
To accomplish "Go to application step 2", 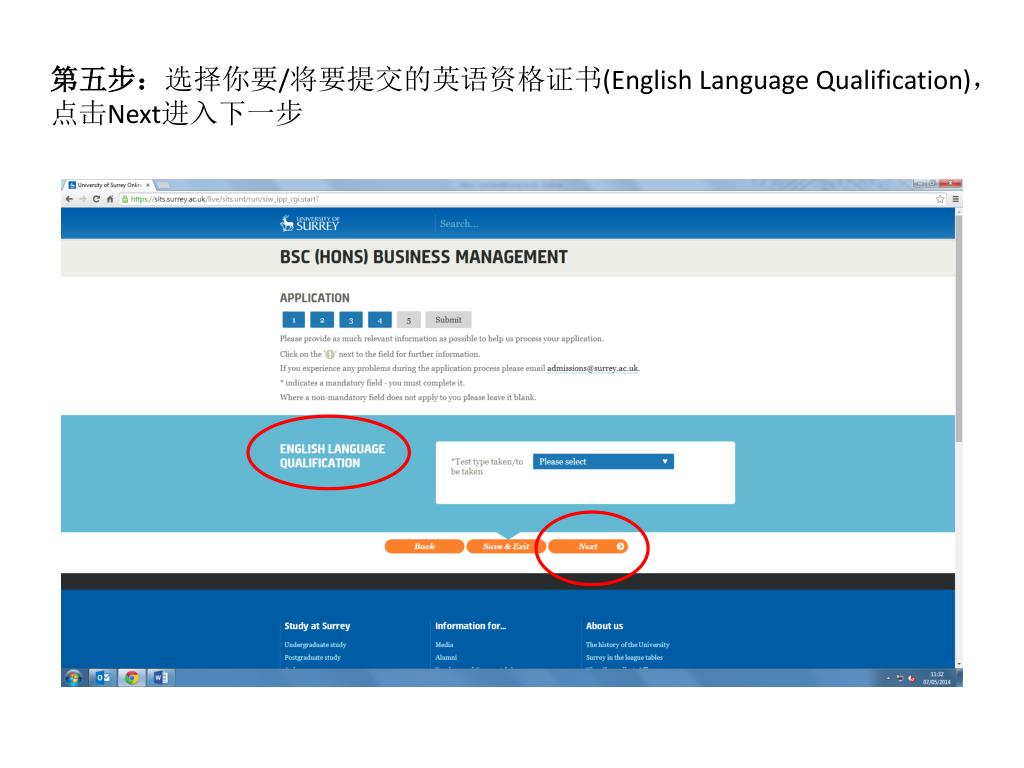I will [x=322, y=320].
